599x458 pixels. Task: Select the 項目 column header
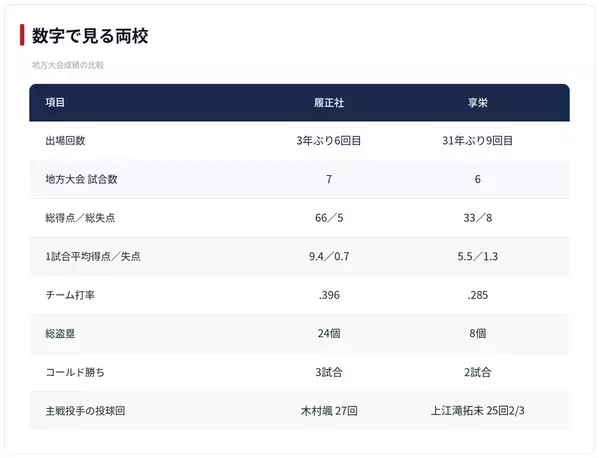(55, 102)
